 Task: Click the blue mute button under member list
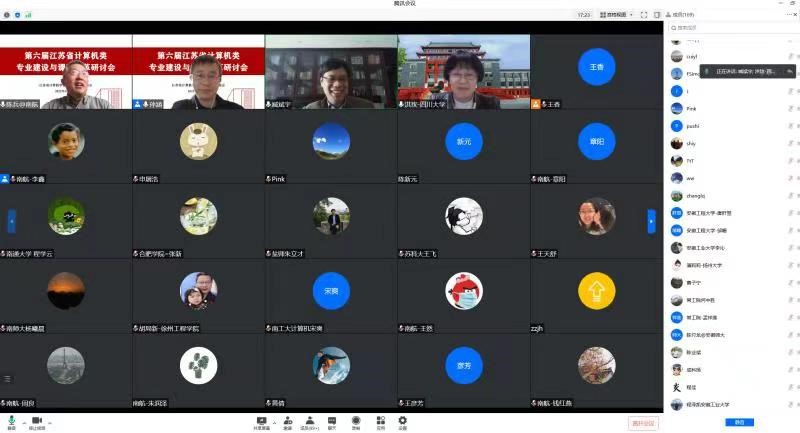point(739,422)
